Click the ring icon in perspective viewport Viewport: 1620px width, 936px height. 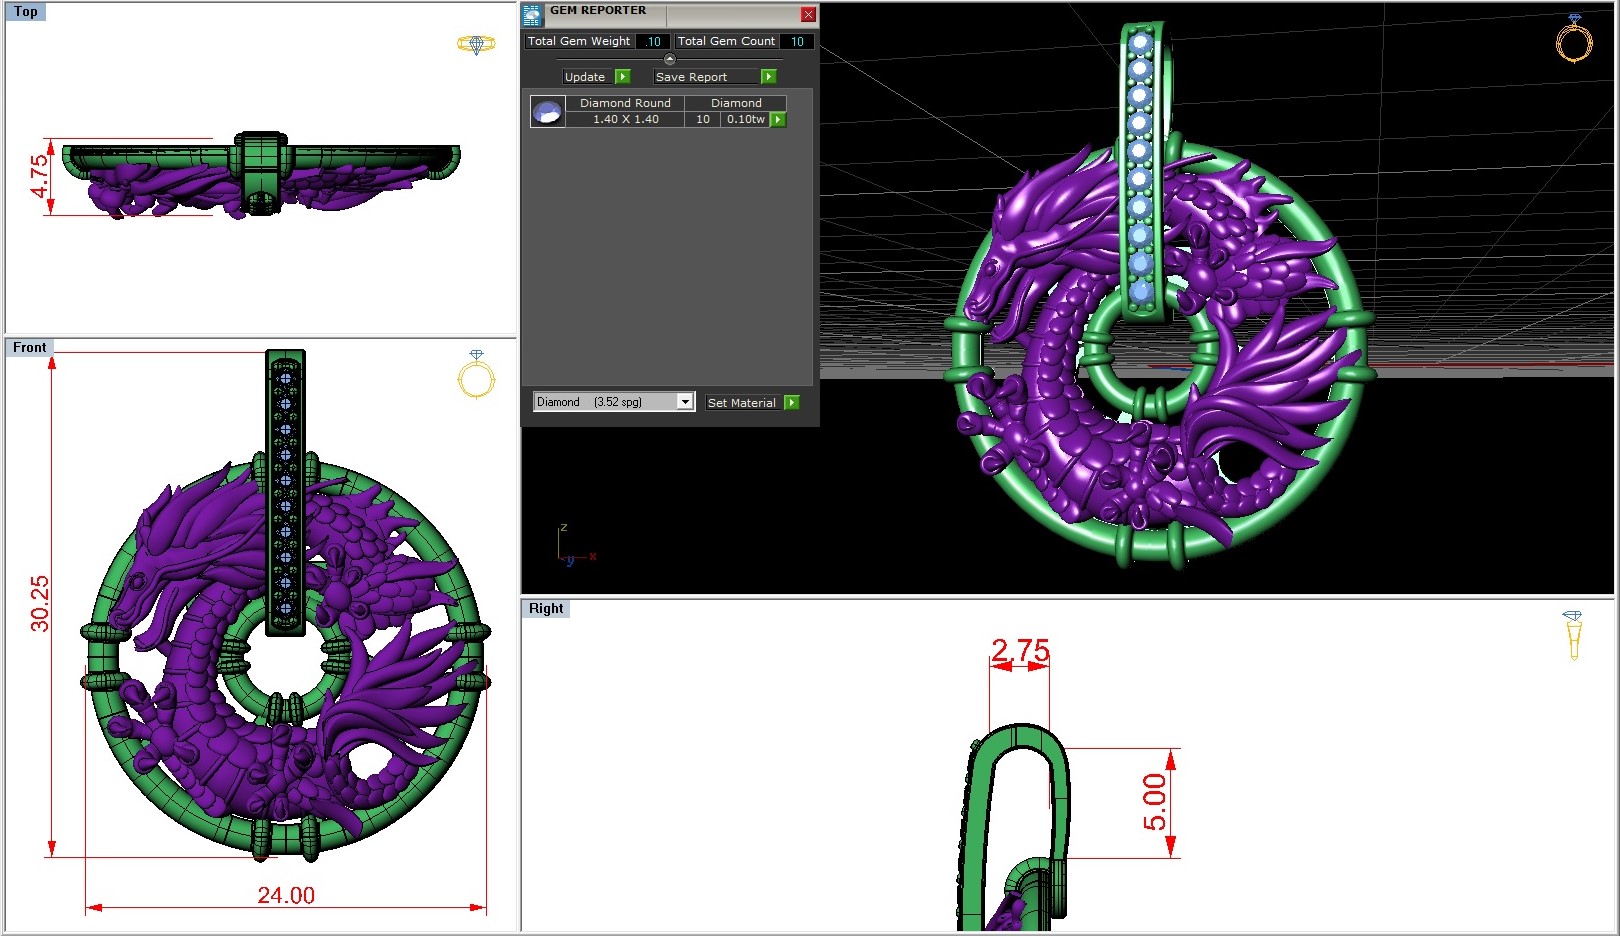(1573, 38)
